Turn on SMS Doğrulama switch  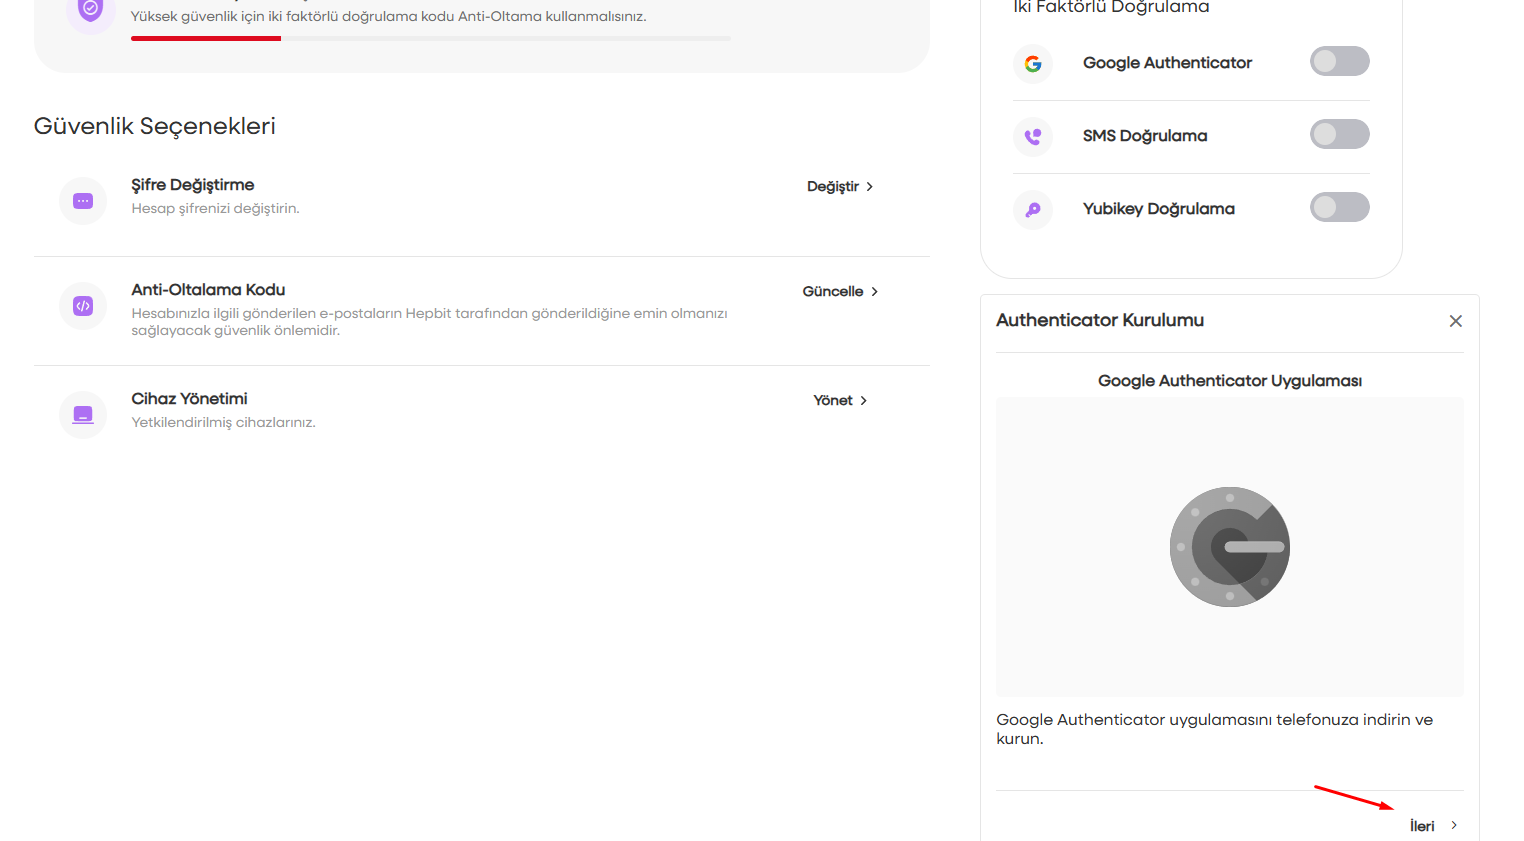[x=1339, y=135]
